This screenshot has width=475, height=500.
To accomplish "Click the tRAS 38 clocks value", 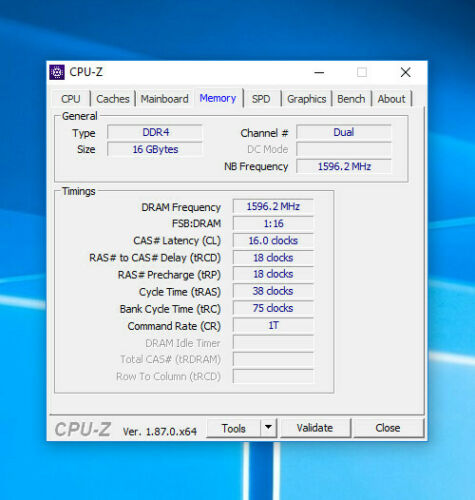I will coord(273,291).
